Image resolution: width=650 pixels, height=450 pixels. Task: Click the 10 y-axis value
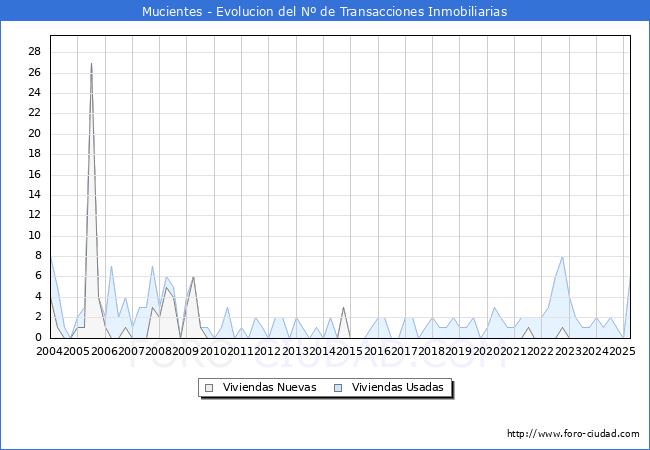click(35, 235)
